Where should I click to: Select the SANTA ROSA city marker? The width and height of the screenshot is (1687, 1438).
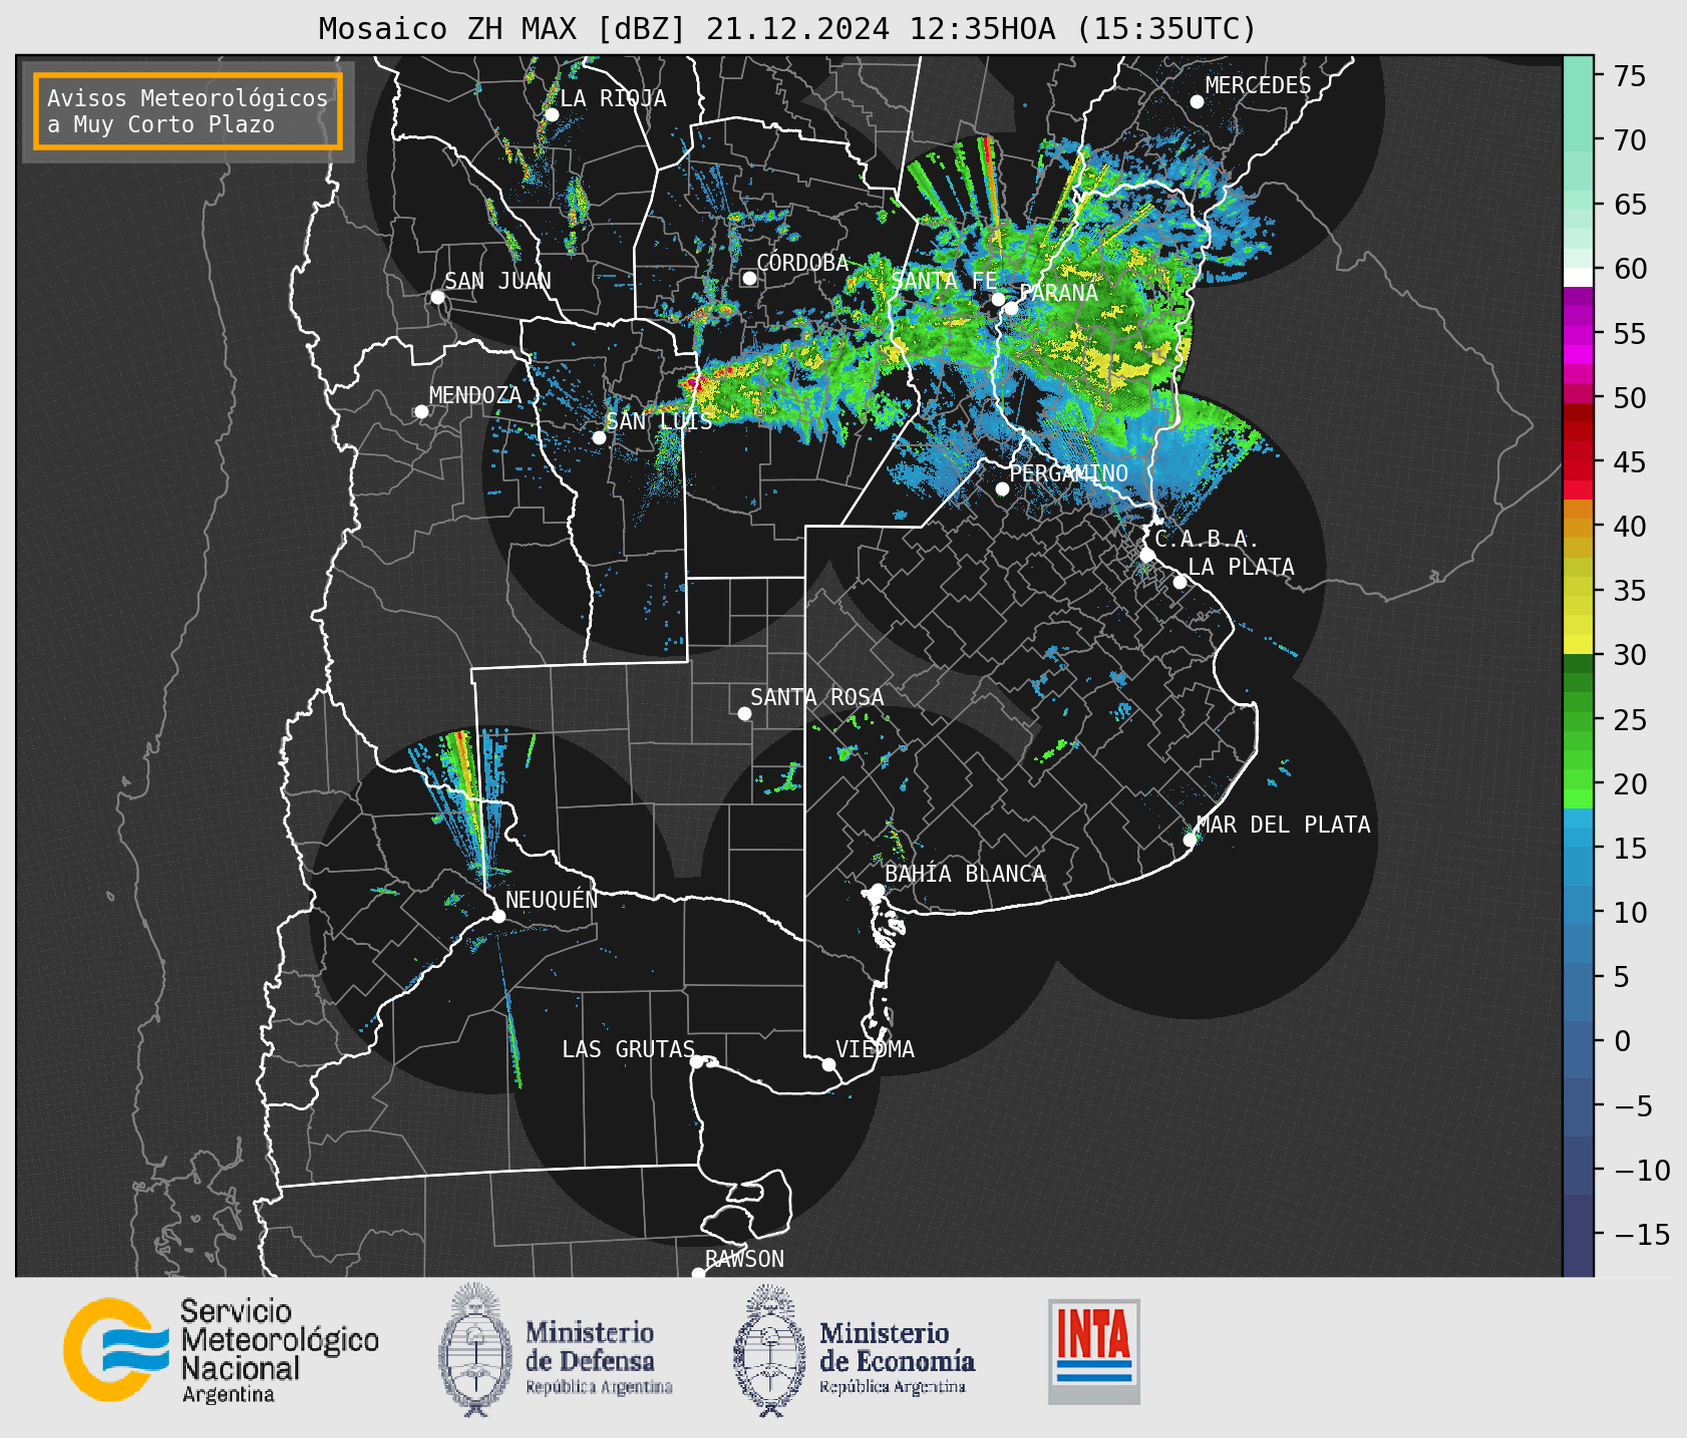click(744, 713)
